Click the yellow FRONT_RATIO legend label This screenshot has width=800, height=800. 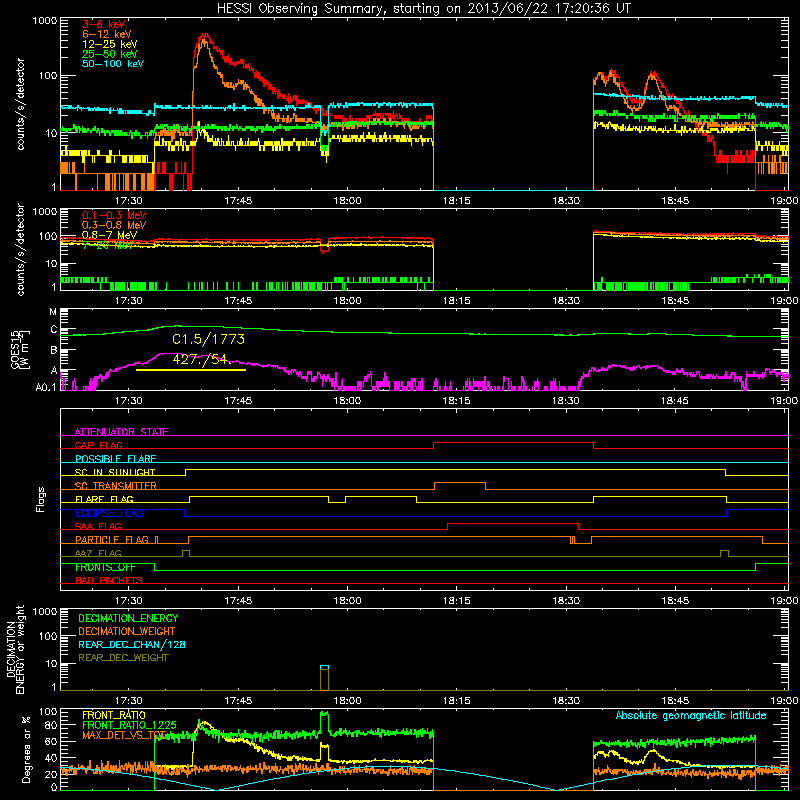pyautogui.click(x=114, y=715)
